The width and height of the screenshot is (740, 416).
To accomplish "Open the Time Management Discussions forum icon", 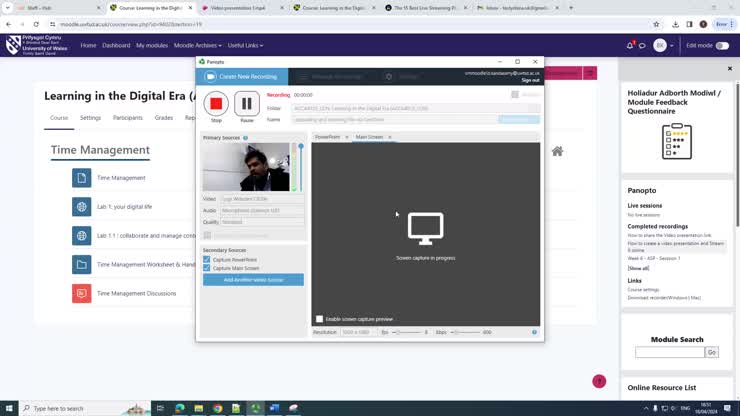I will coord(82,293).
